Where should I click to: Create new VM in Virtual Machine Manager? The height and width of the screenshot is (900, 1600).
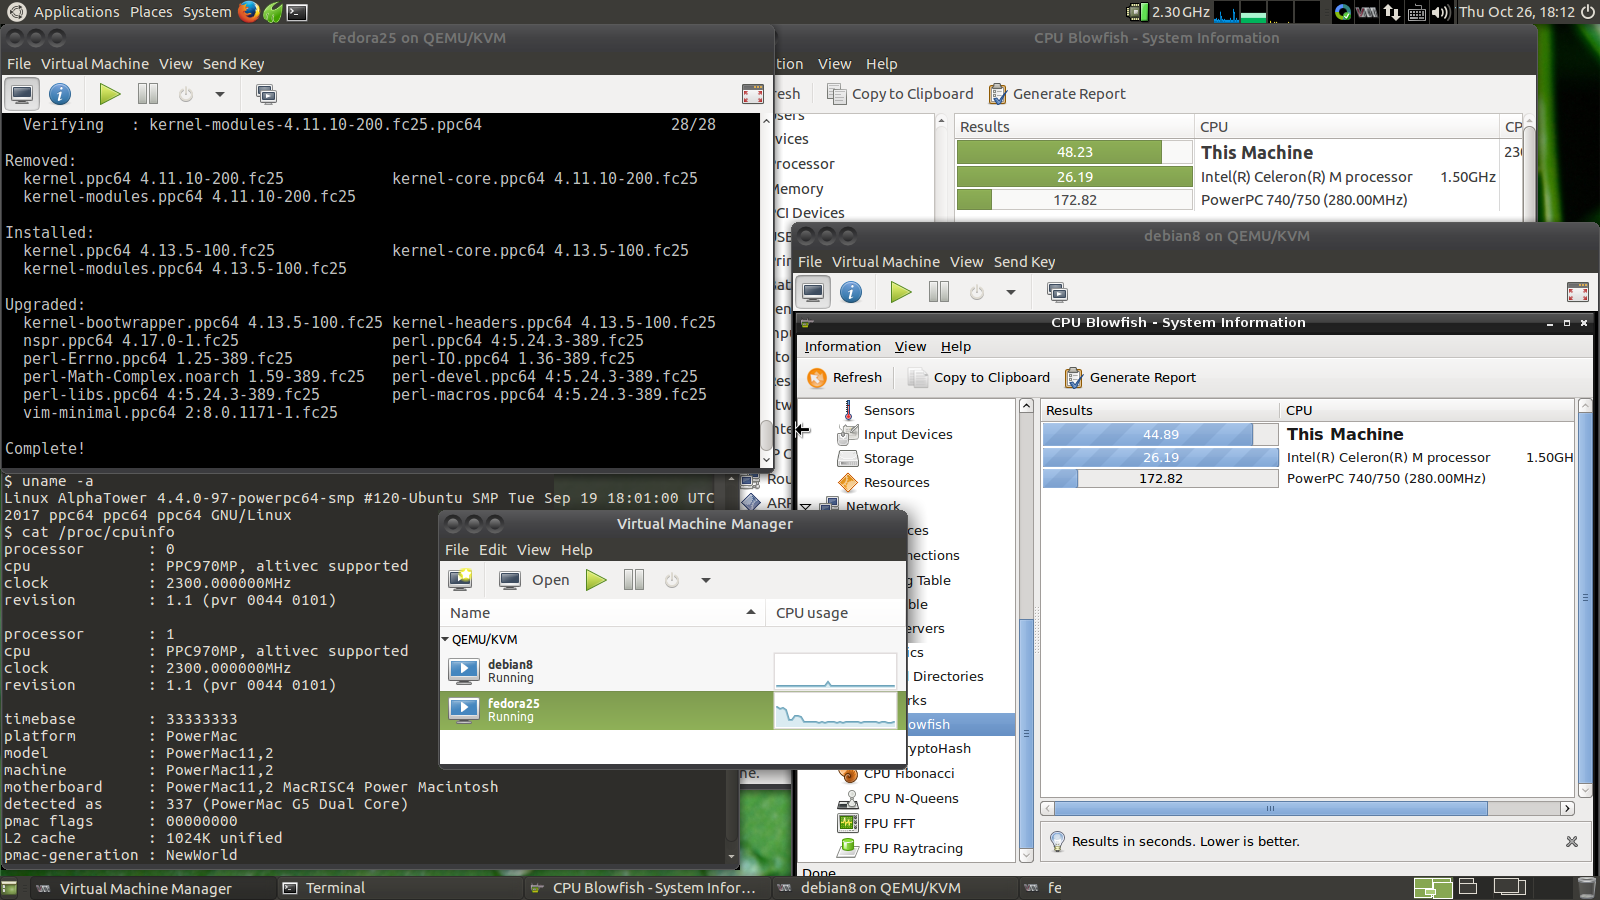pos(460,580)
